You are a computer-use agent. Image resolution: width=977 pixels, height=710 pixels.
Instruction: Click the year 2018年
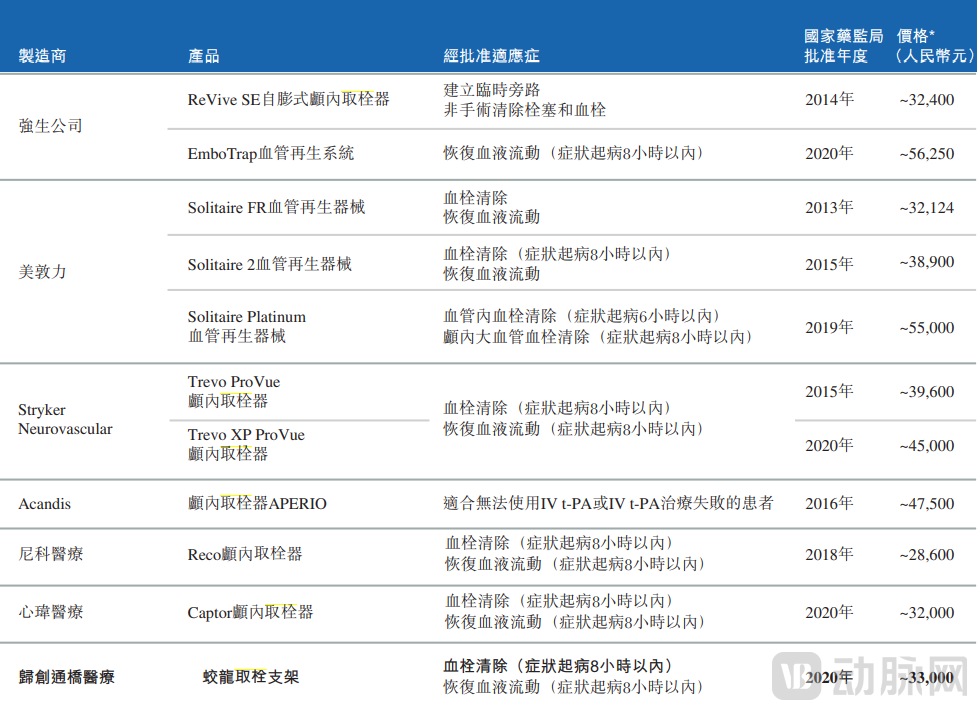829,554
